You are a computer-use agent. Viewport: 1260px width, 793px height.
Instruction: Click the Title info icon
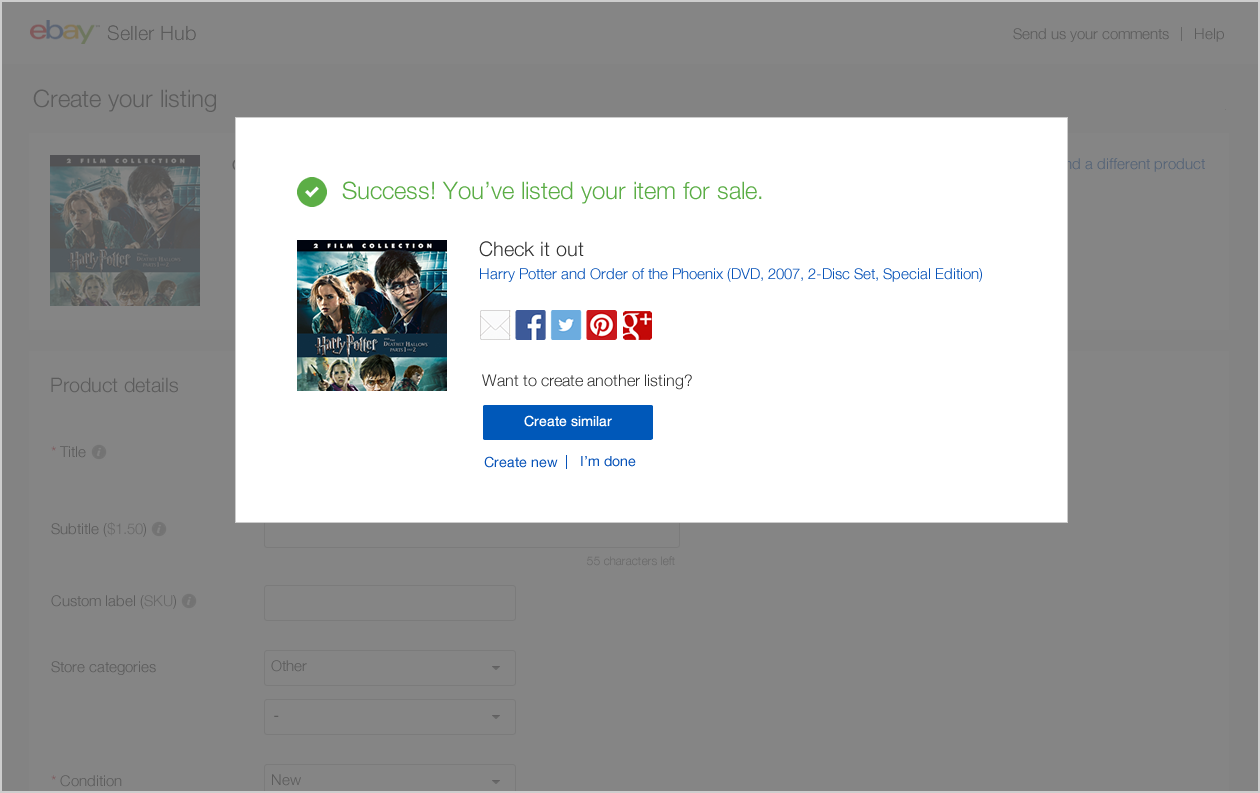pyautogui.click(x=99, y=452)
